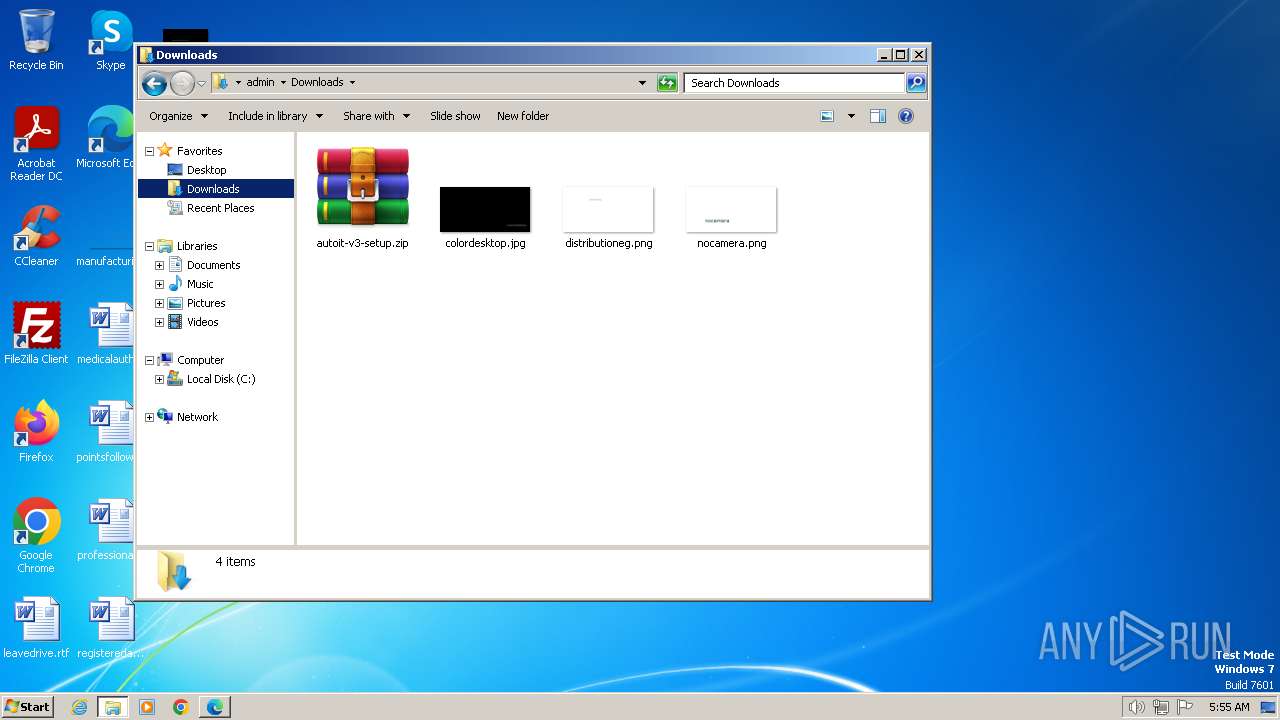The image size is (1280, 720).
Task: Open Action Center flag in system tray
Action: 1185,707
